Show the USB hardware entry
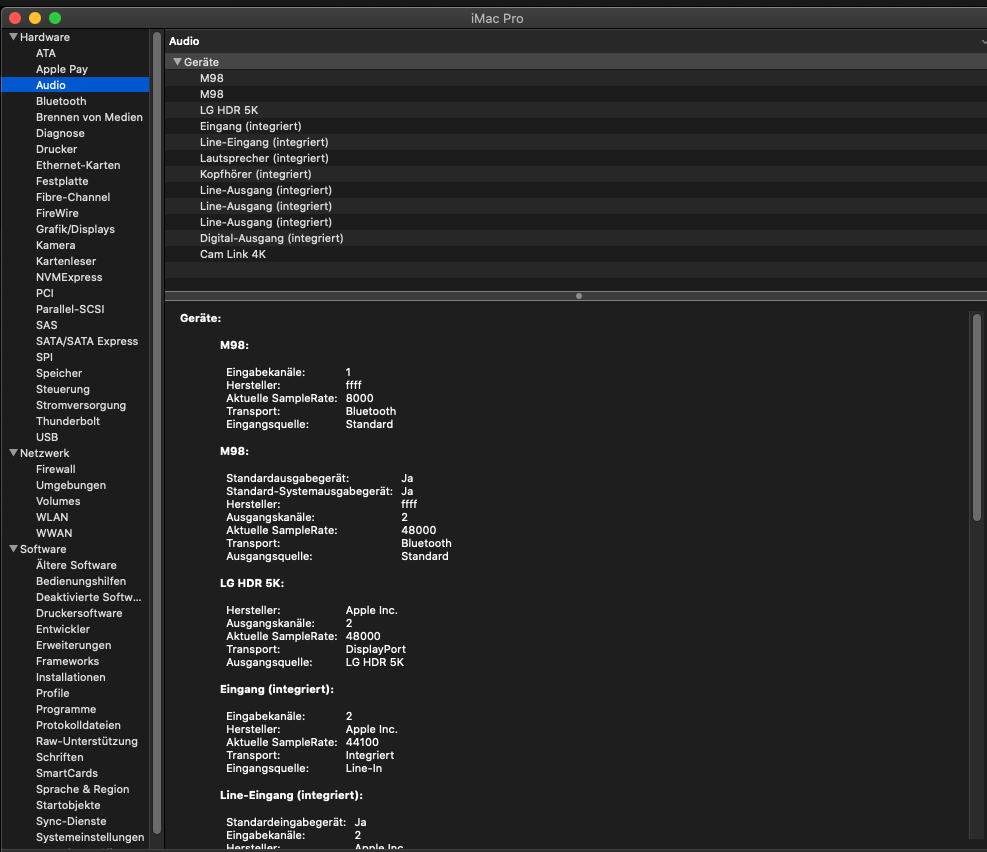 (x=47, y=437)
